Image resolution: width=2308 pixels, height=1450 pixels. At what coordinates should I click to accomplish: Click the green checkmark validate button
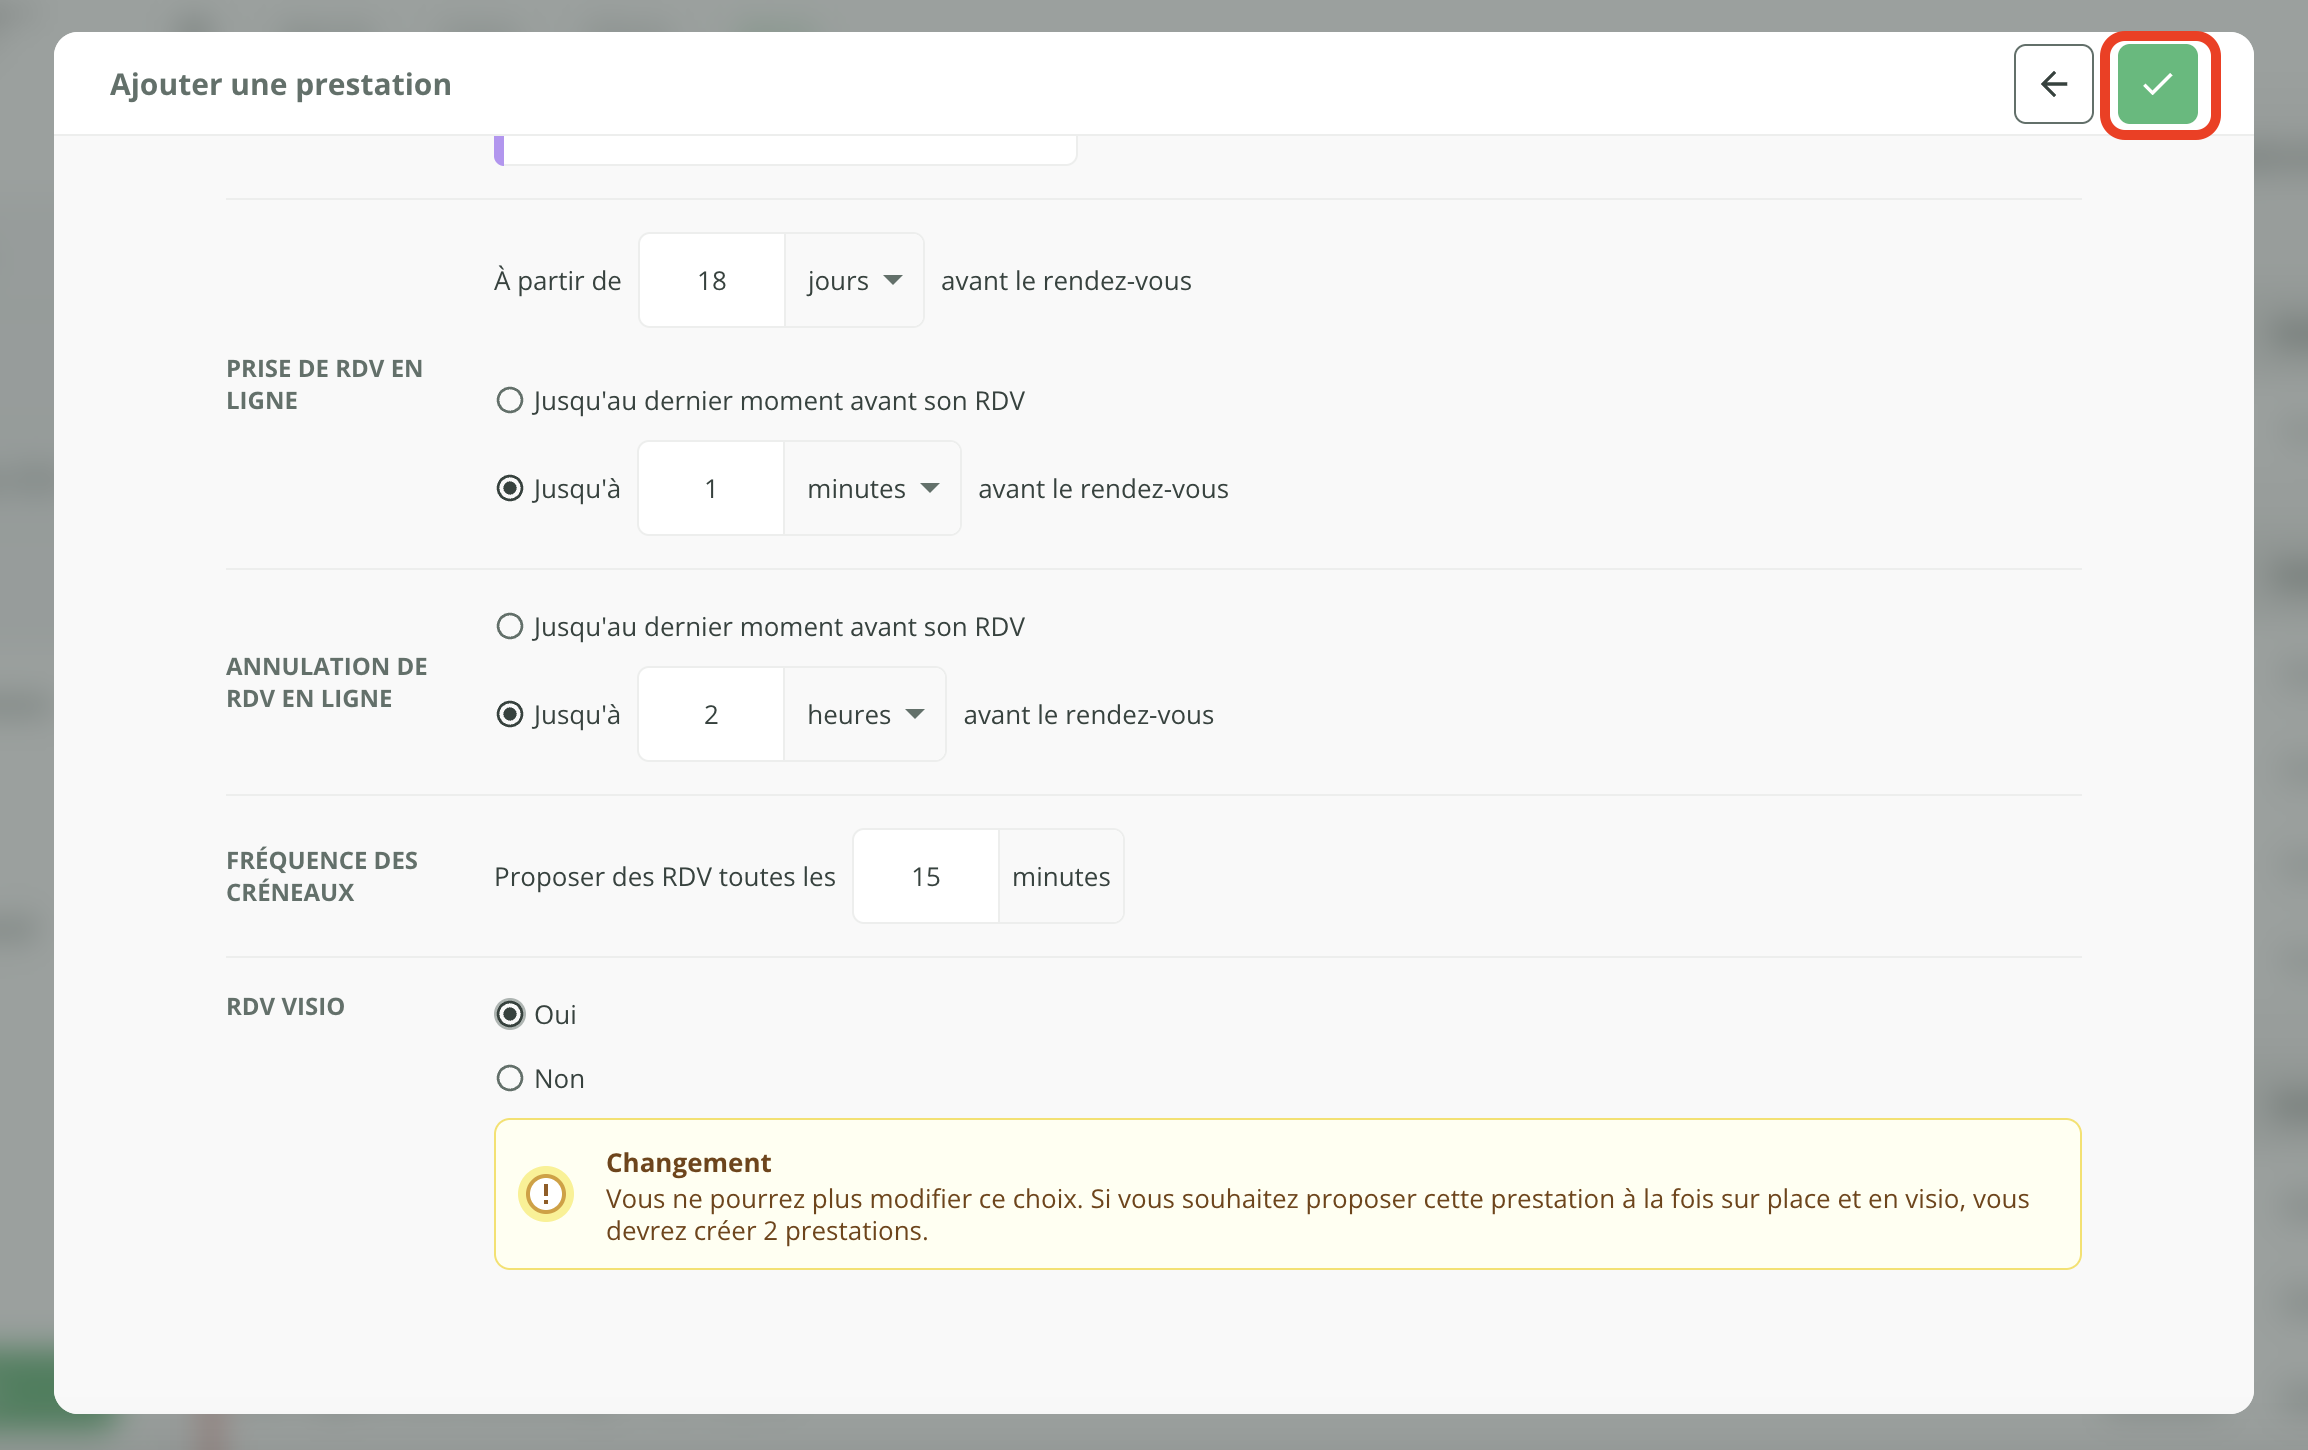2157,84
